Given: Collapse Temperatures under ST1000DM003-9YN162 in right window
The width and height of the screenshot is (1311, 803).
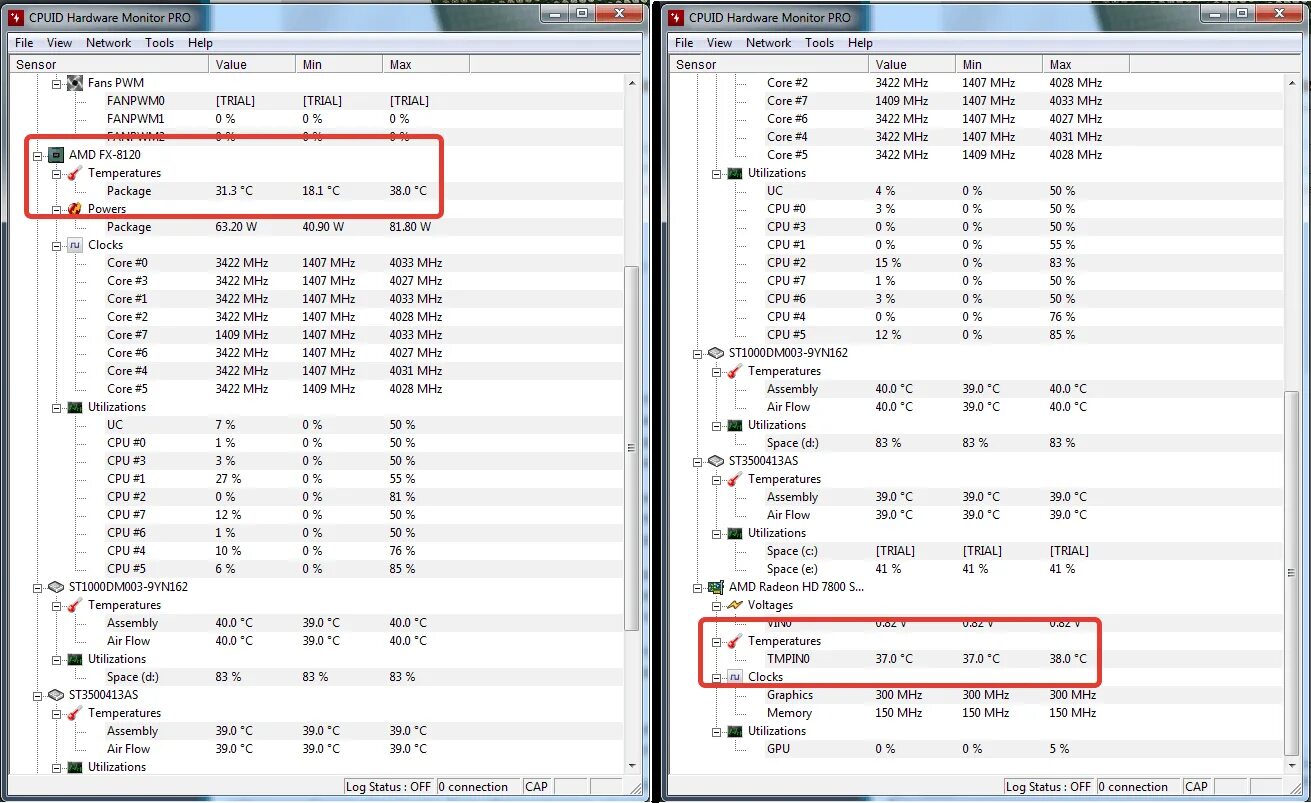Looking at the screenshot, I should tap(717, 371).
